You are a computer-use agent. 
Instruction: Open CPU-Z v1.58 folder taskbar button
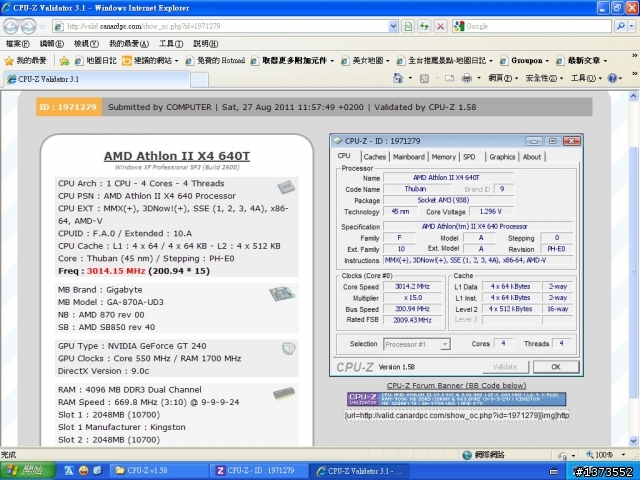159,471
